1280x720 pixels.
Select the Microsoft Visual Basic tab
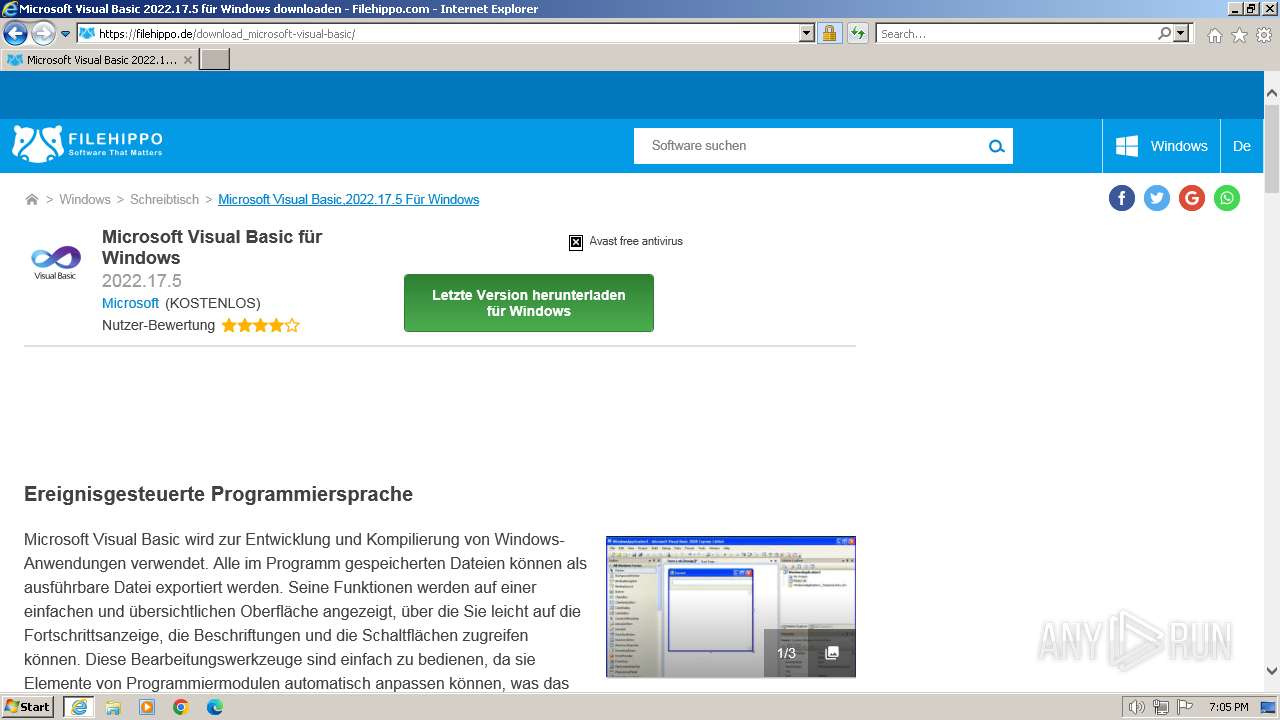(x=100, y=59)
